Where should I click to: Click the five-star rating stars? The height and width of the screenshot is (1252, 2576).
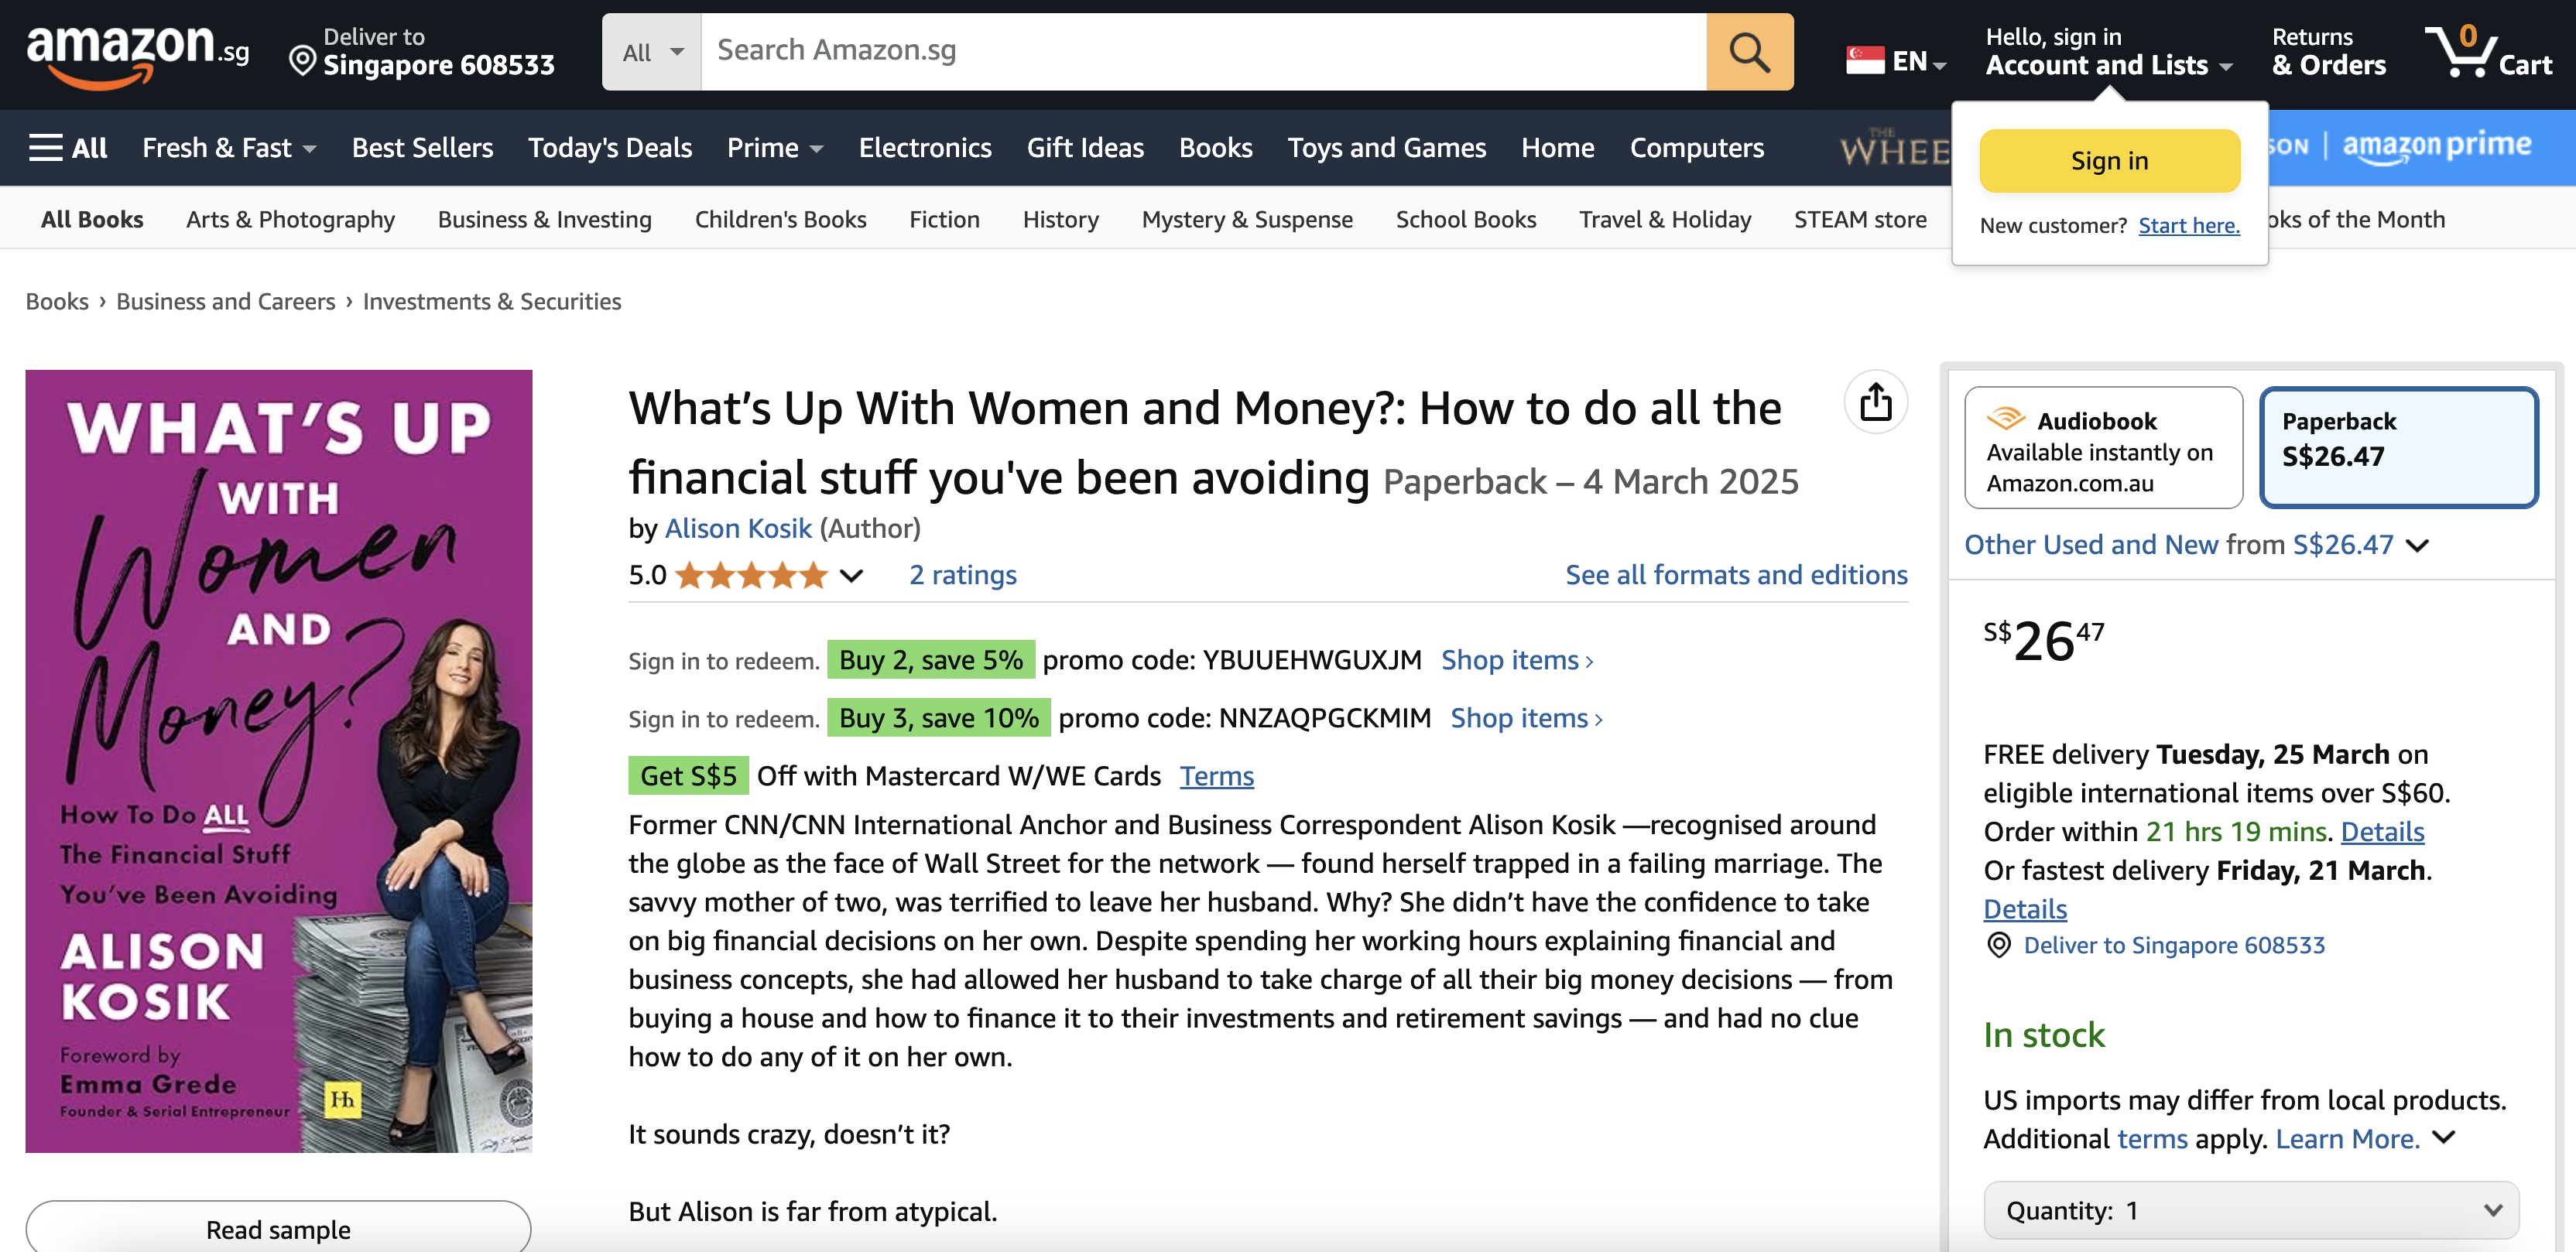(x=751, y=575)
